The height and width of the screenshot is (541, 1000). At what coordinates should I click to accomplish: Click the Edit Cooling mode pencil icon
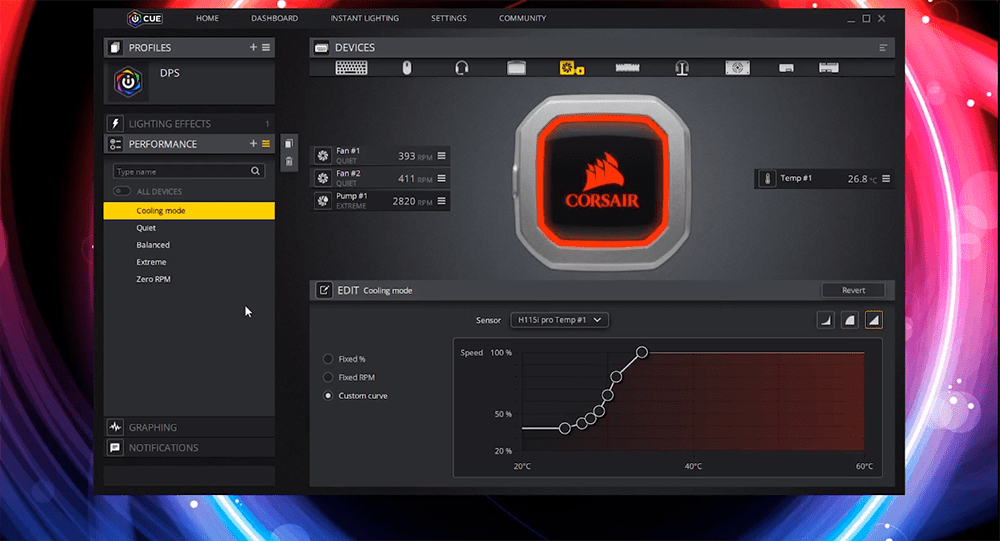tap(324, 290)
